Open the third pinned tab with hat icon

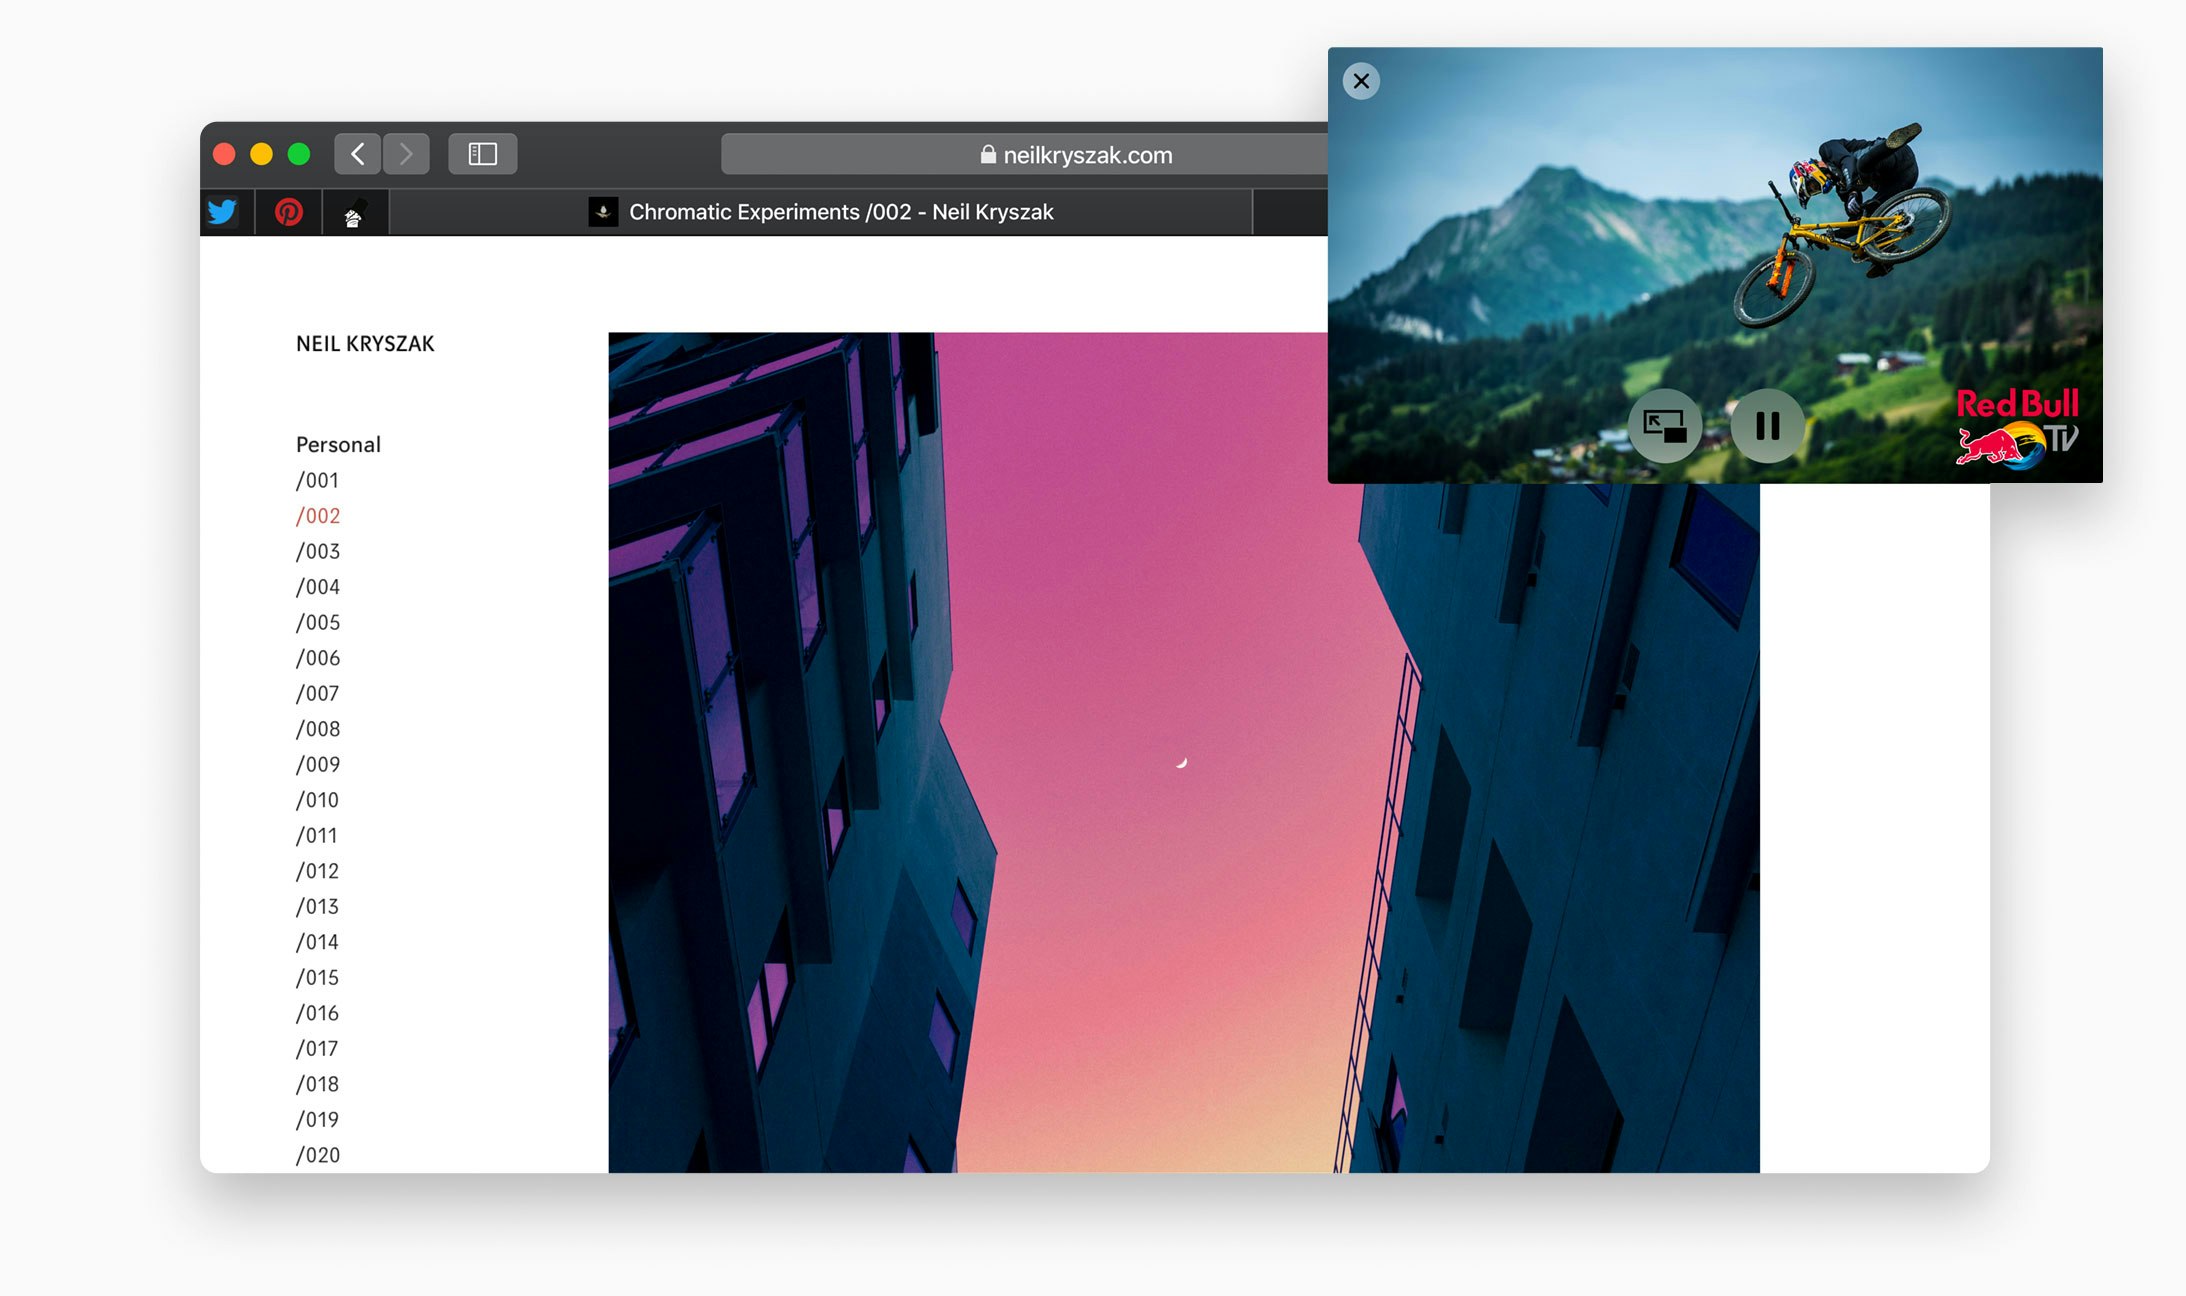[x=355, y=211]
